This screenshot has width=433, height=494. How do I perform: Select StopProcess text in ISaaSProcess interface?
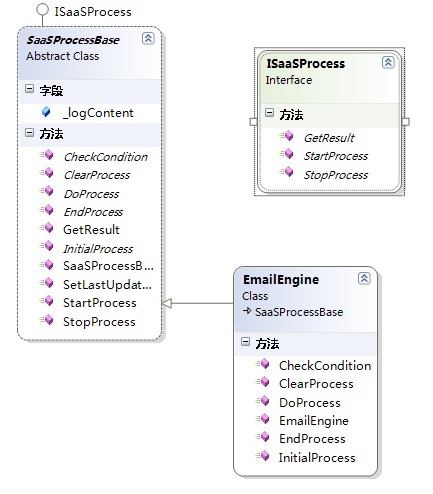click(336, 175)
